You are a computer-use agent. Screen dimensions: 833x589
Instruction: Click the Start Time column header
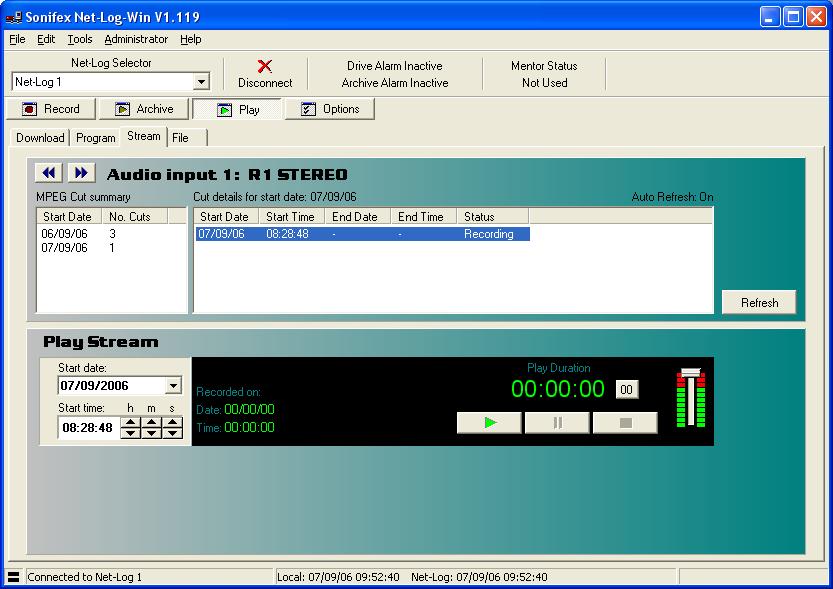(x=291, y=217)
